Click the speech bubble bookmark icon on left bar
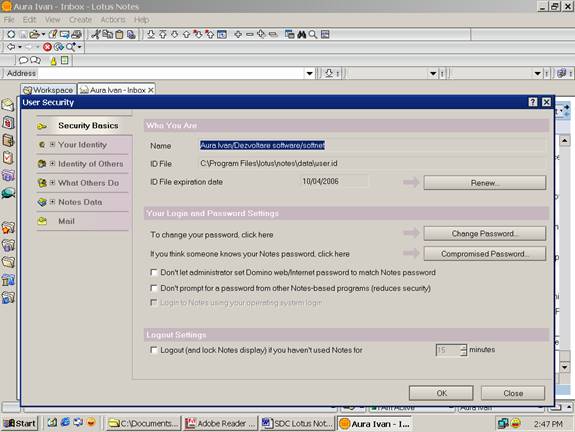 pos(8,193)
